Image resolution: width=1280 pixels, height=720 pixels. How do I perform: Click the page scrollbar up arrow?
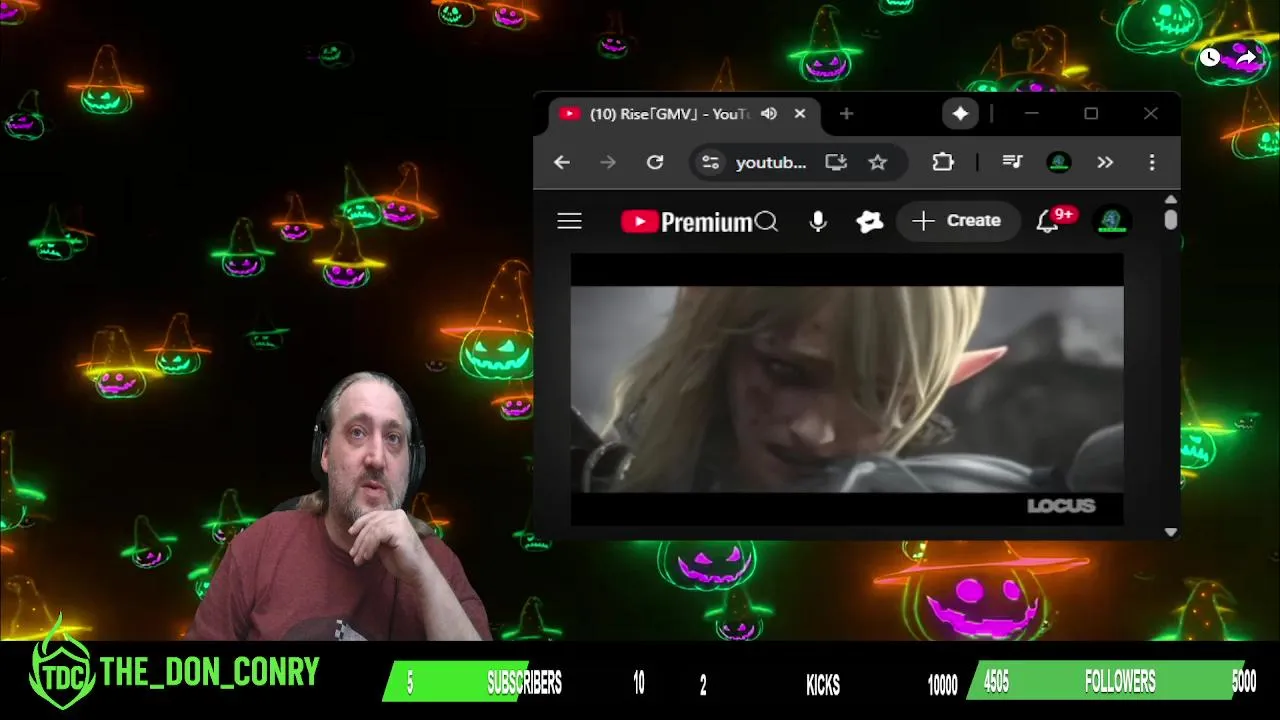pyautogui.click(x=1171, y=199)
